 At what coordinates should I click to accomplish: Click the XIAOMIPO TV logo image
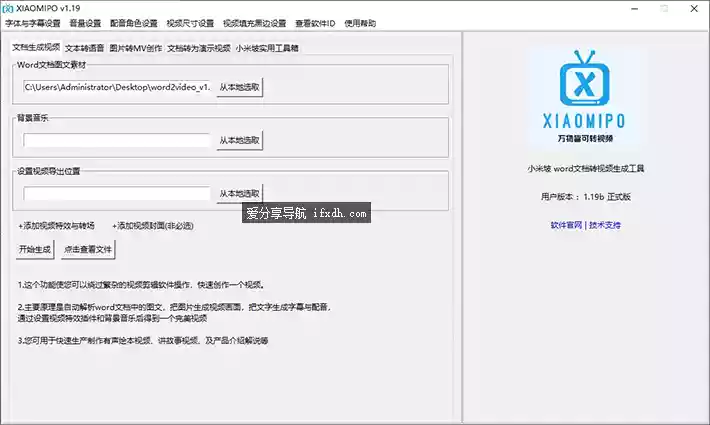(x=585, y=97)
